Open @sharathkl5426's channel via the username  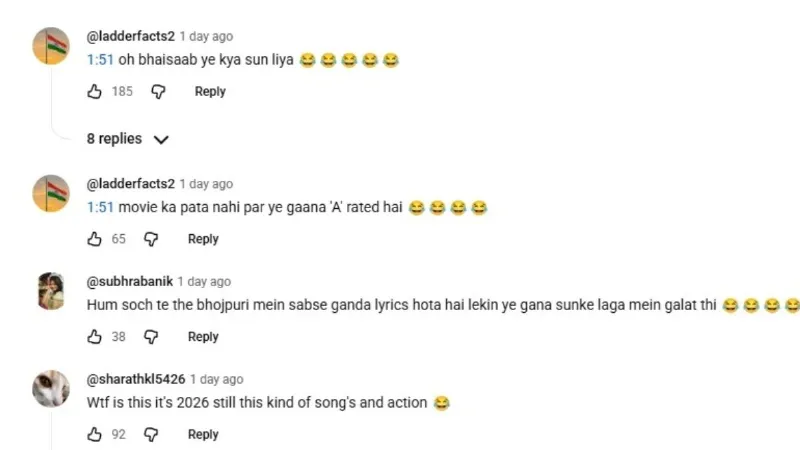(135, 380)
